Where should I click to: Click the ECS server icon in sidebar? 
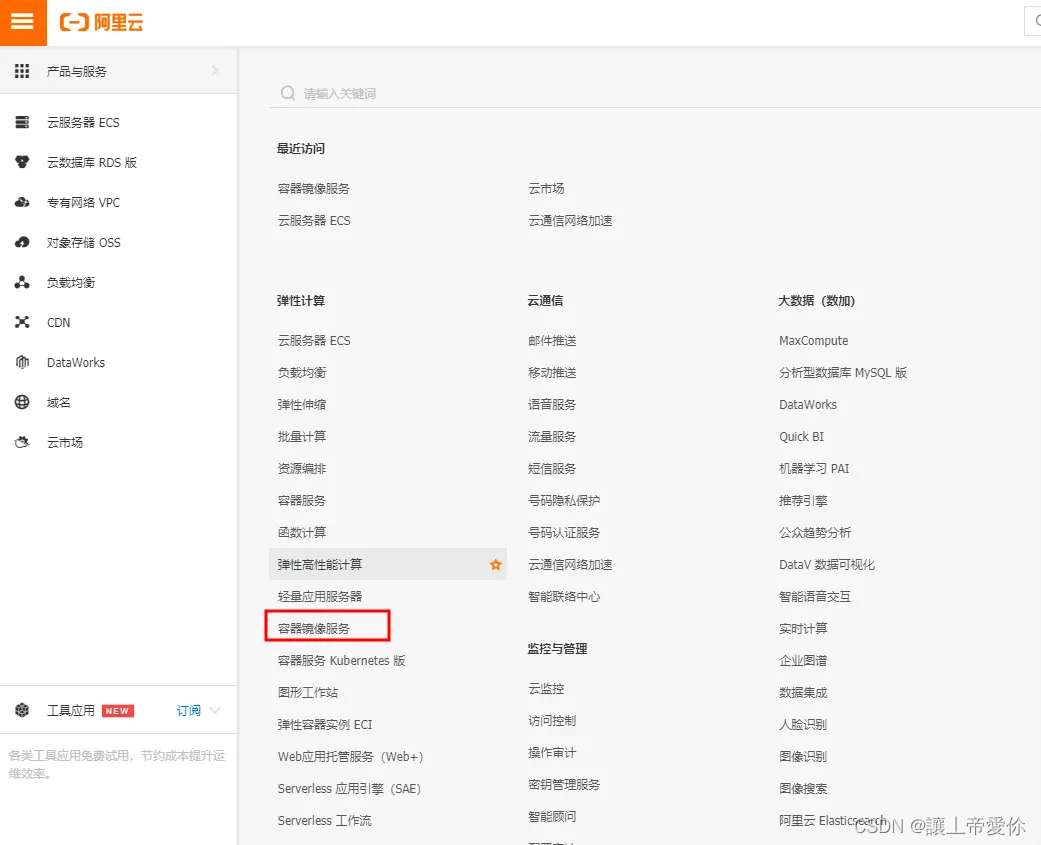(22, 122)
